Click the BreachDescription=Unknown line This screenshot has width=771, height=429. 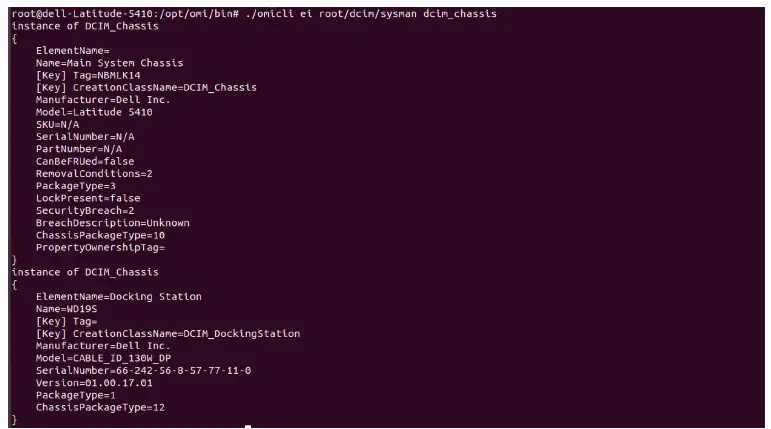(x=112, y=223)
